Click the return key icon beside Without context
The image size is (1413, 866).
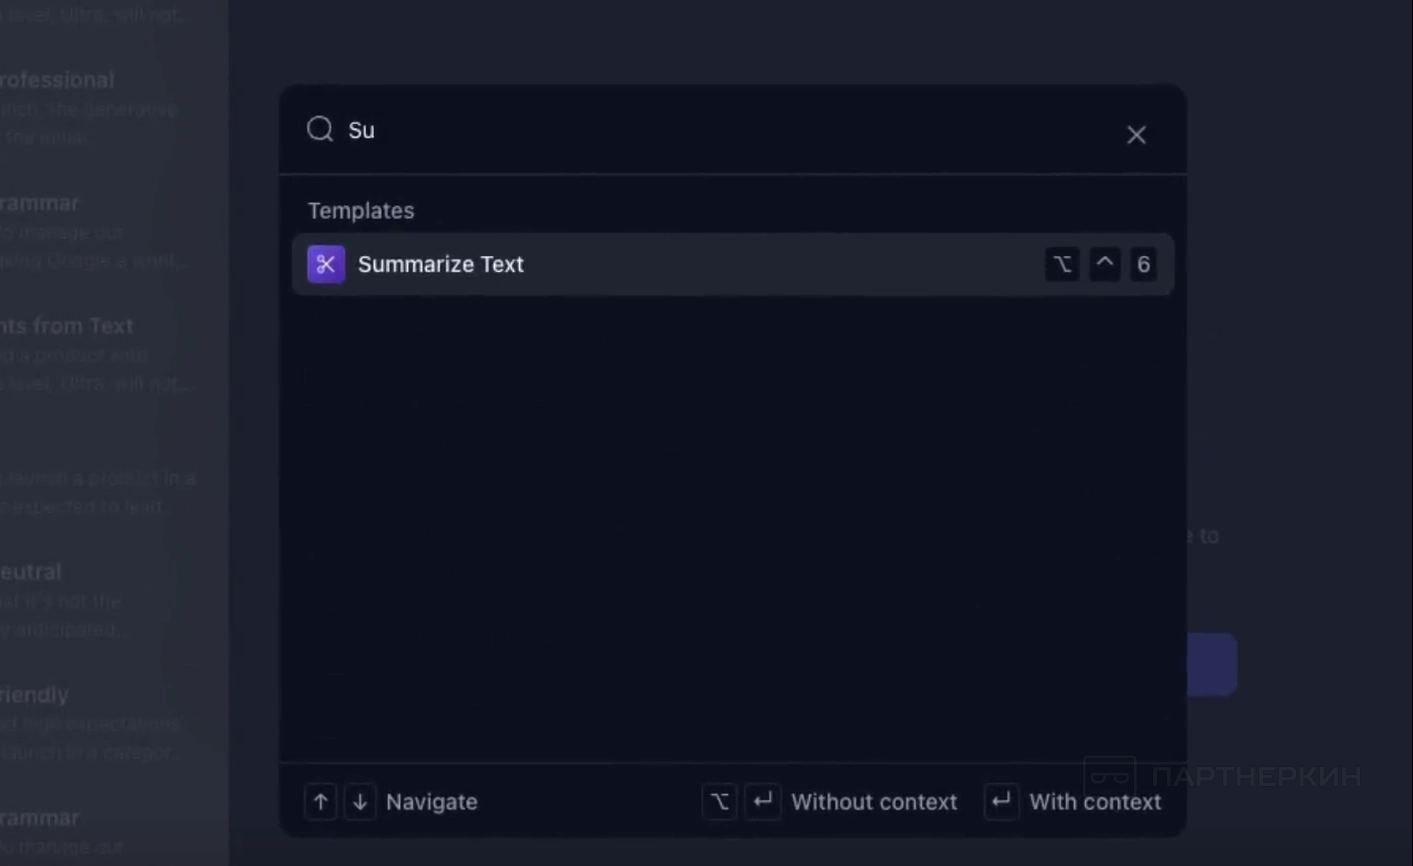pyautogui.click(x=763, y=802)
